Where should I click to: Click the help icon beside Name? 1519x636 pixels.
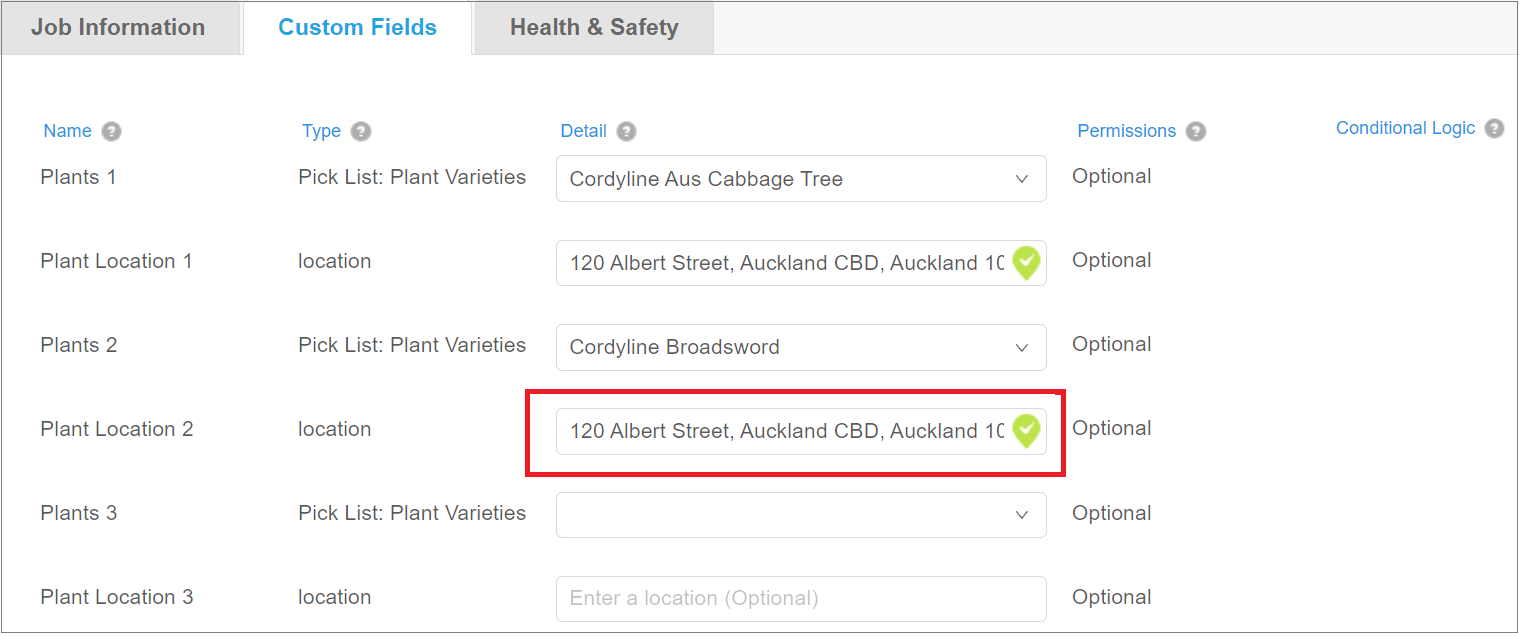111,130
